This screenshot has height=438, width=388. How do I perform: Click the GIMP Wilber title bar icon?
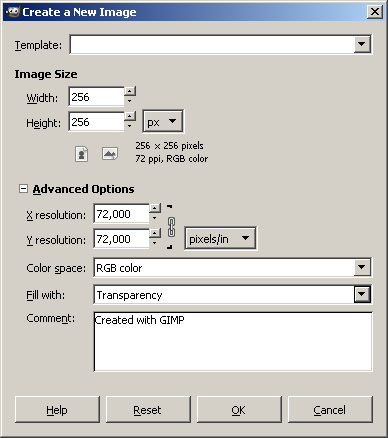tap(13, 12)
